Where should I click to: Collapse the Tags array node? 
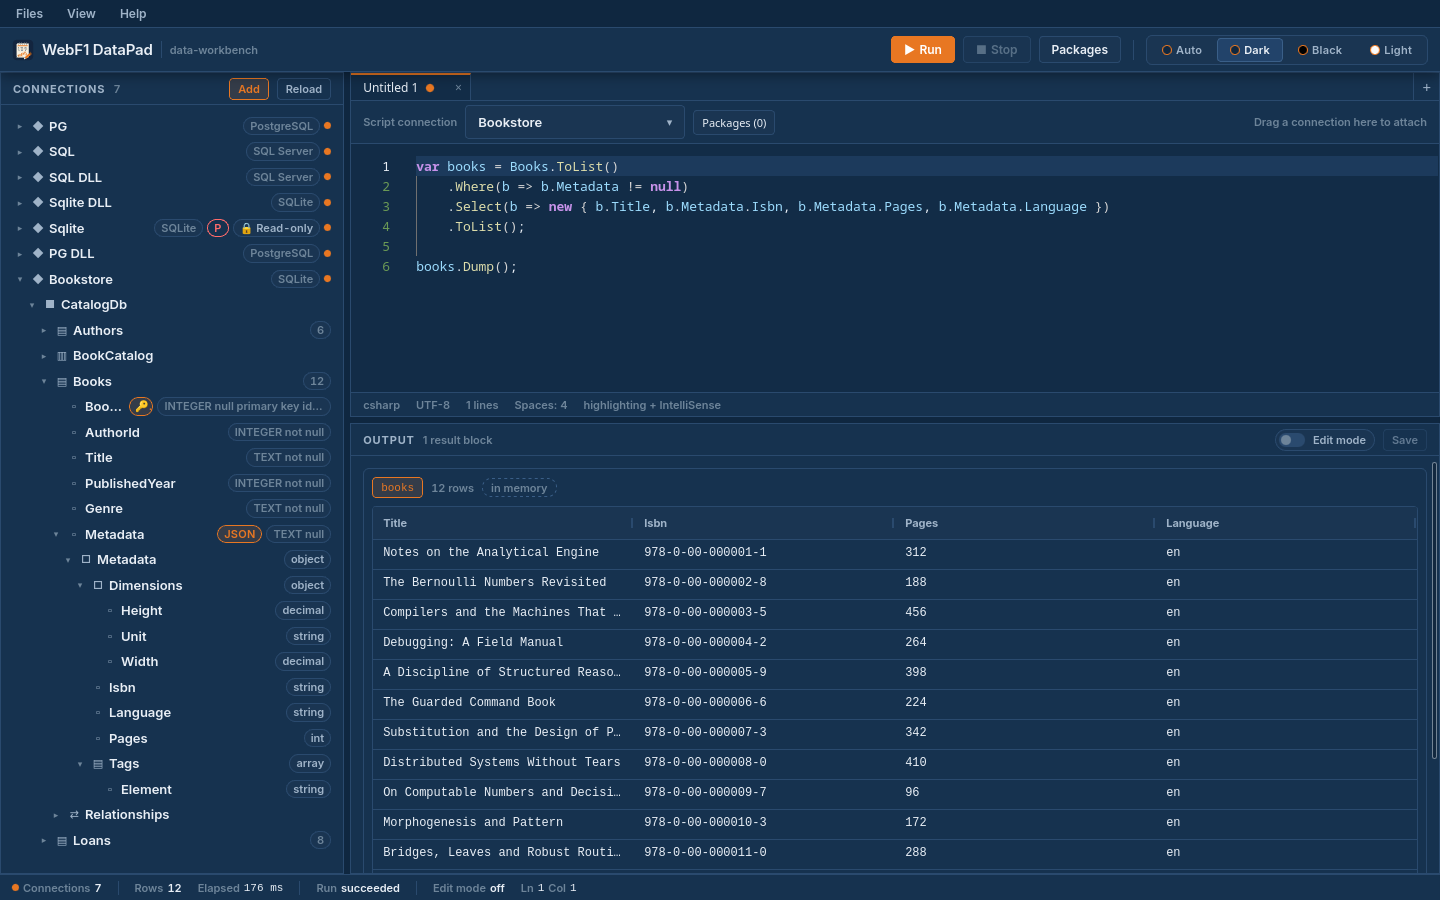(x=79, y=765)
